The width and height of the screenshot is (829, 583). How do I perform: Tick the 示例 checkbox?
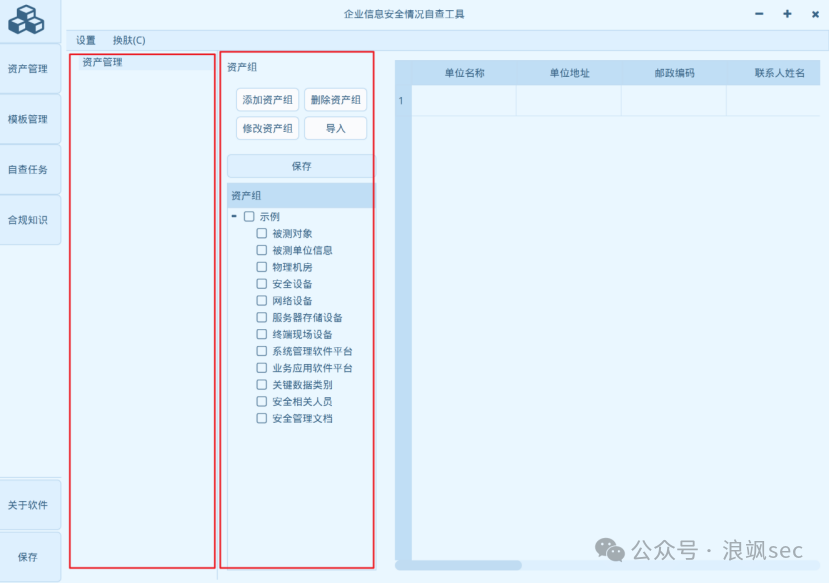pos(249,217)
